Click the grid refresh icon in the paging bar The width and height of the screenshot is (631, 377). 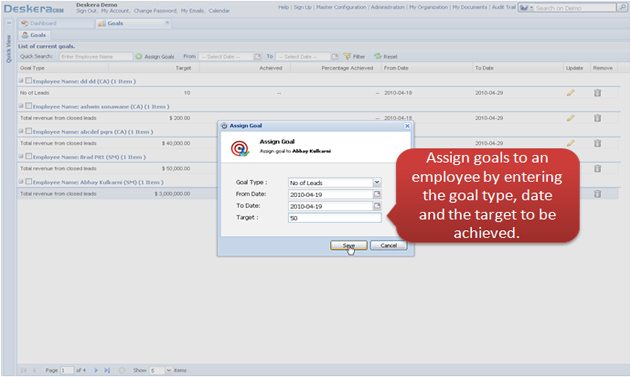(x=122, y=370)
